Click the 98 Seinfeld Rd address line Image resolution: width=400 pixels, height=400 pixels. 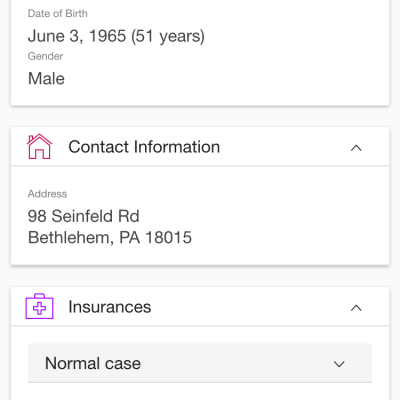83,216
